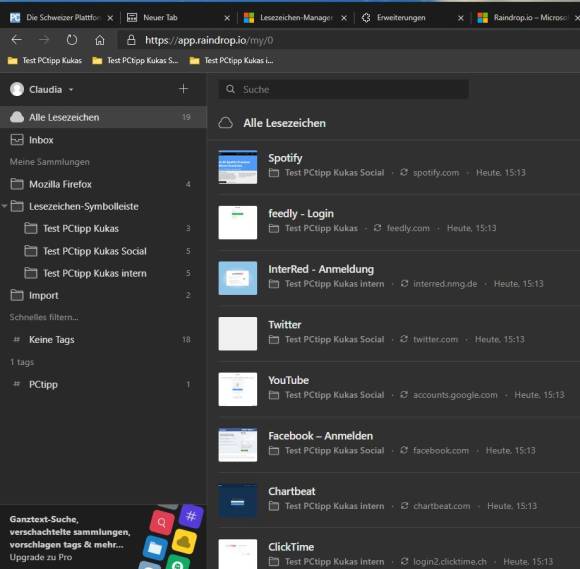Open the feedly - Login bookmark title
Screen dimensions: 580x569
[301, 213]
